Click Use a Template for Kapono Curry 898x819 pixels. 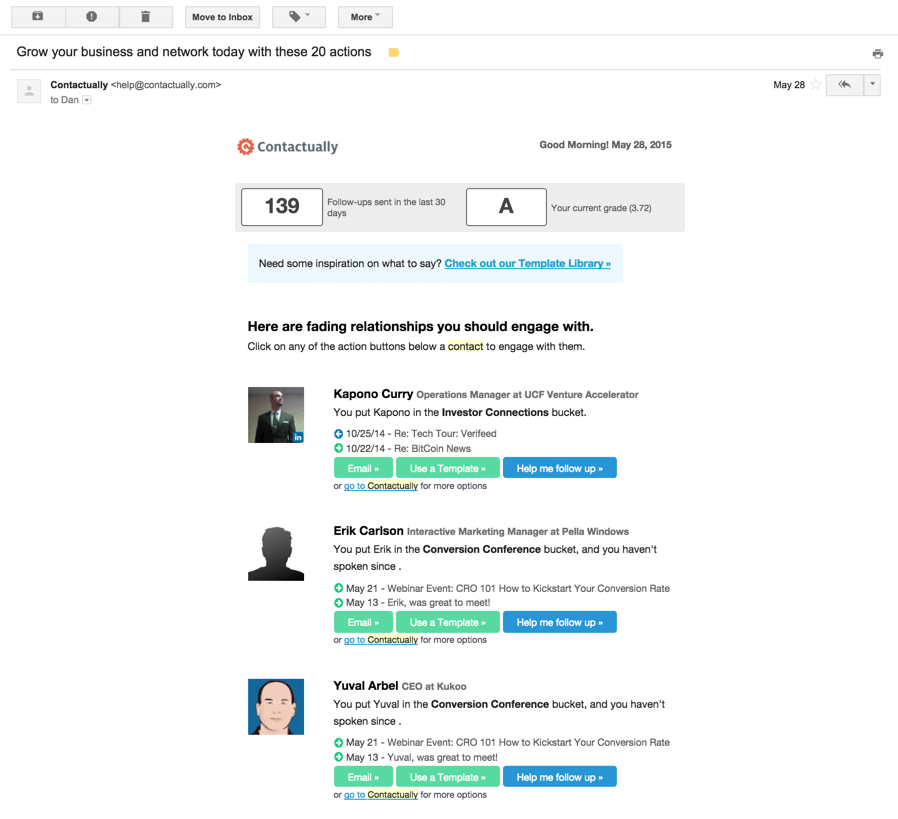tap(448, 468)
